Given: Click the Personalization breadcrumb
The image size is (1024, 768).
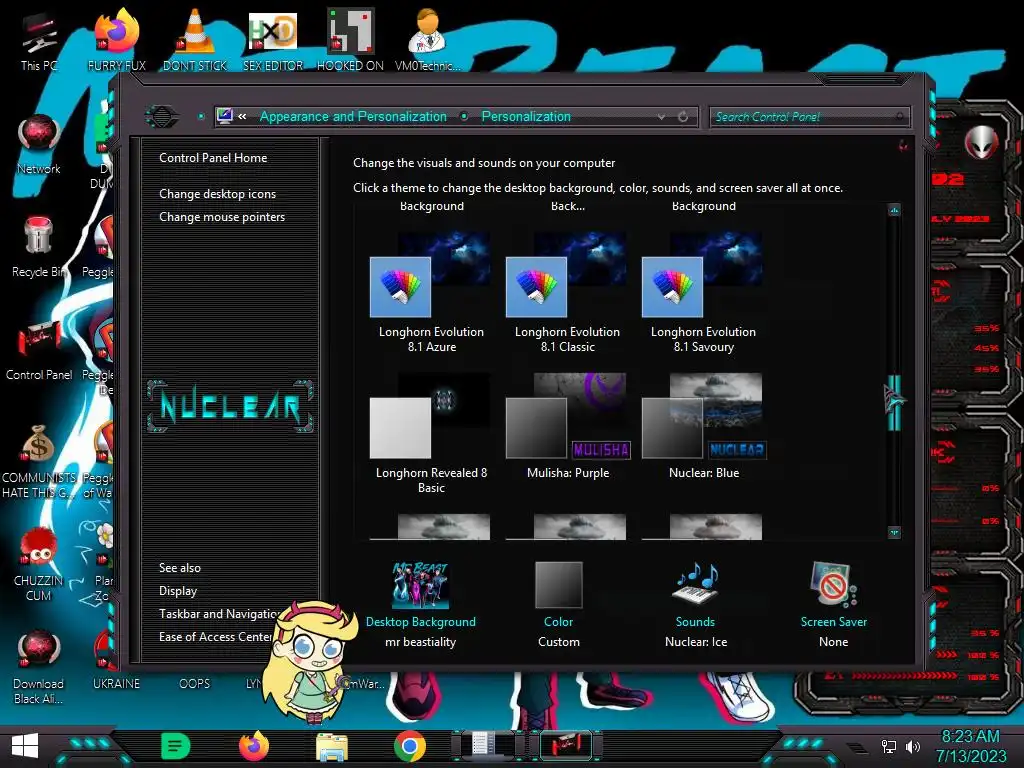Looking at the screenshot, I should pos(526,116).
